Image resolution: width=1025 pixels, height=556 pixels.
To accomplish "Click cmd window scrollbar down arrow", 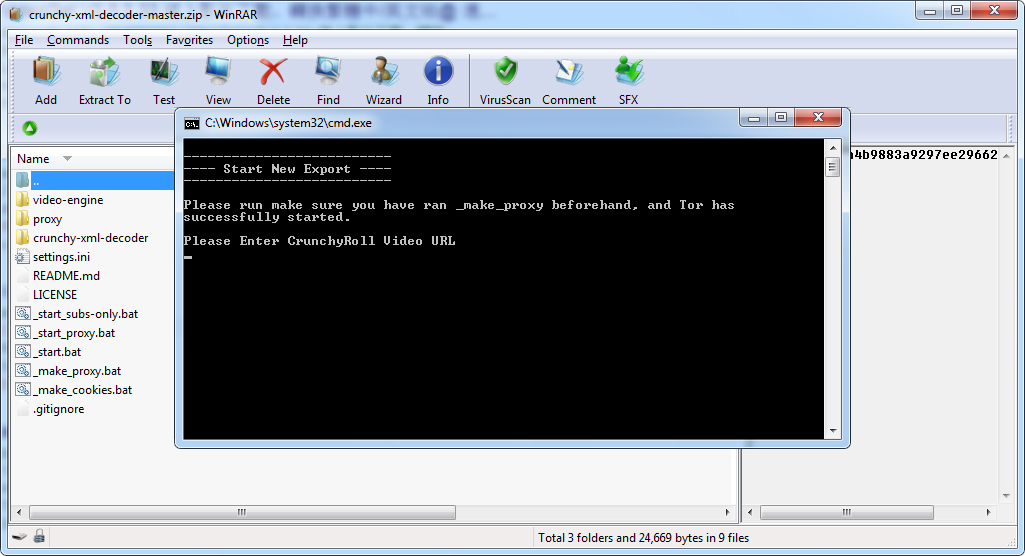I will pyautogui.click(x=833, y=431).
